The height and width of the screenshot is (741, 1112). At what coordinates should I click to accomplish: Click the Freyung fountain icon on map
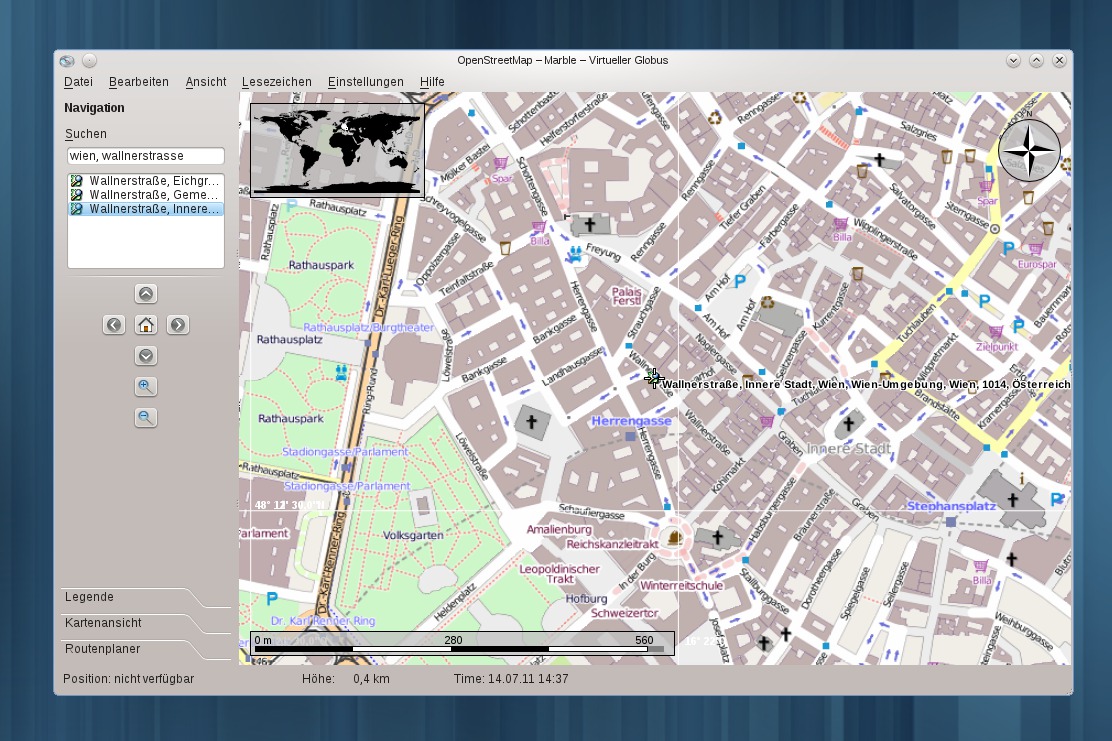[x=576, y=255]
